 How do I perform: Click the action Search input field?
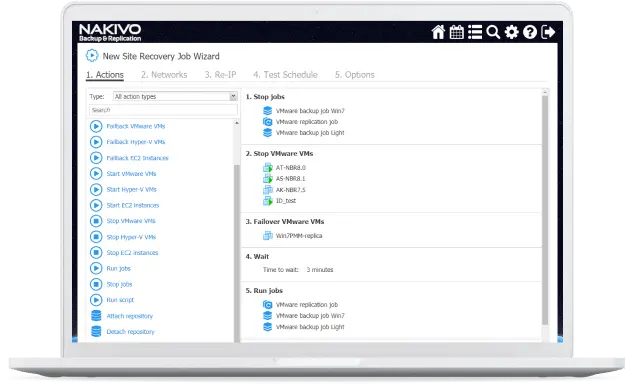pos(163,110)
